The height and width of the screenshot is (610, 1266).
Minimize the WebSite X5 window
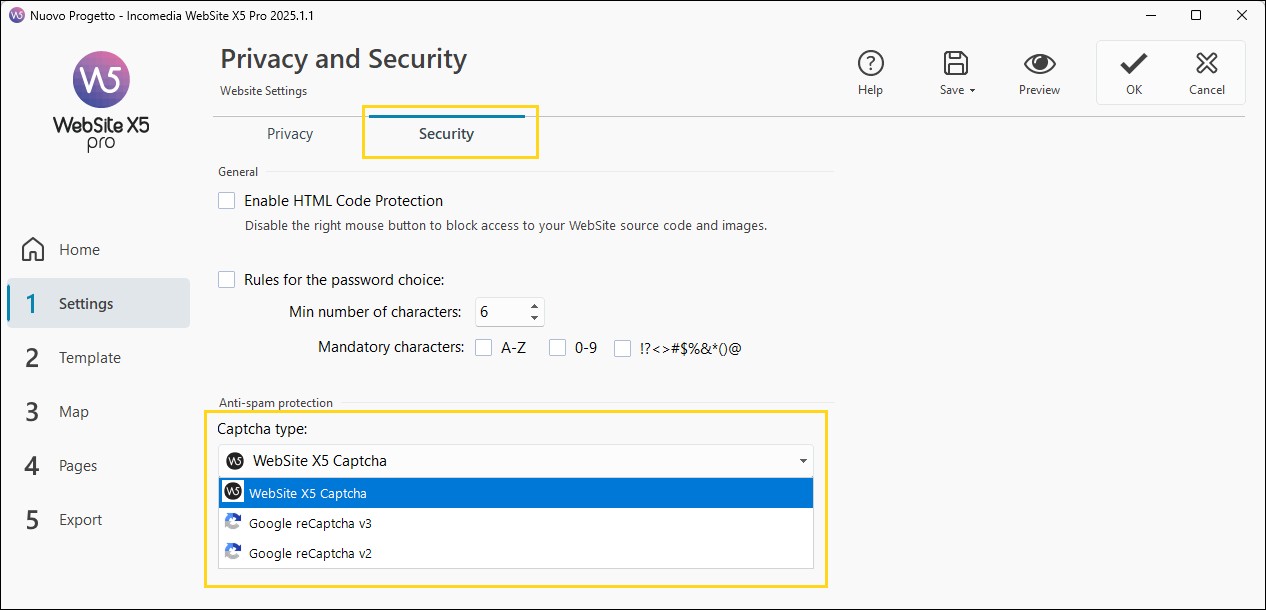point(1150,16)
